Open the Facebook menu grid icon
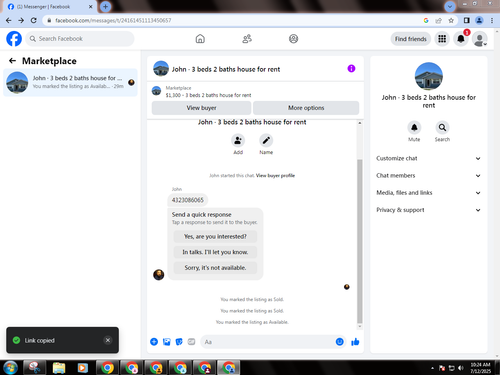Viewport: 500px width, 375px height. [442, 39]
